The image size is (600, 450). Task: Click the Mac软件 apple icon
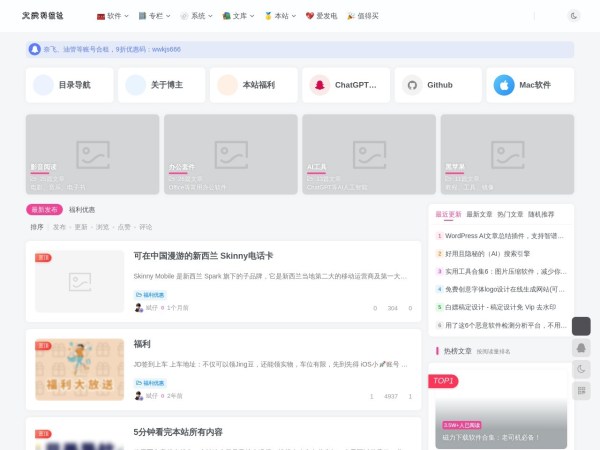(x=504, y=85)
